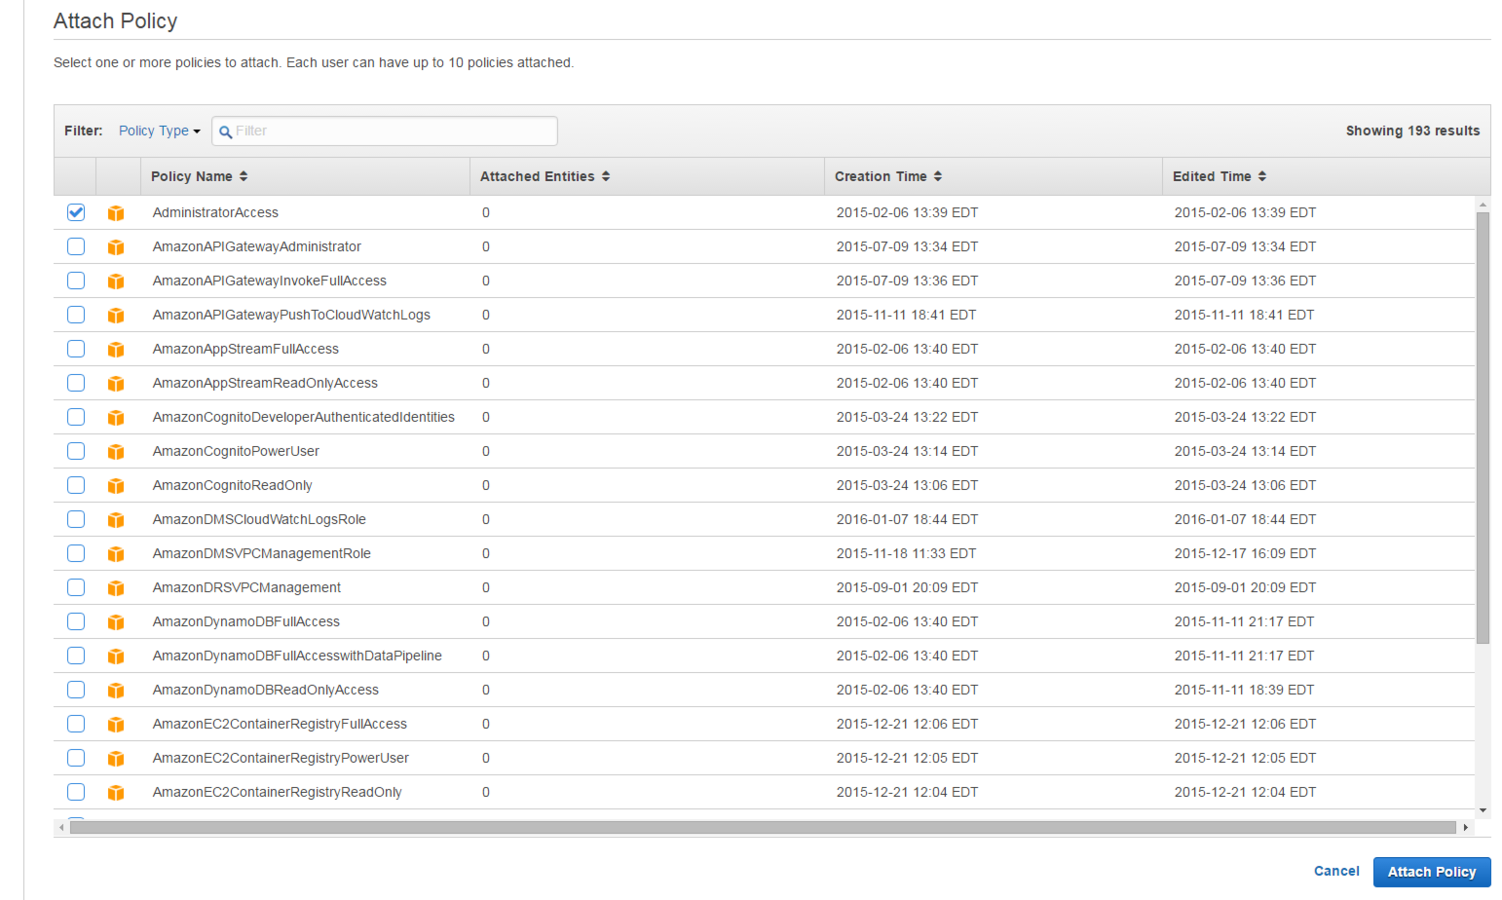Screen dimensions: 1502x900
Task: Click the scroll down arrow of policy list
Action: click(x=1483, y=810)
